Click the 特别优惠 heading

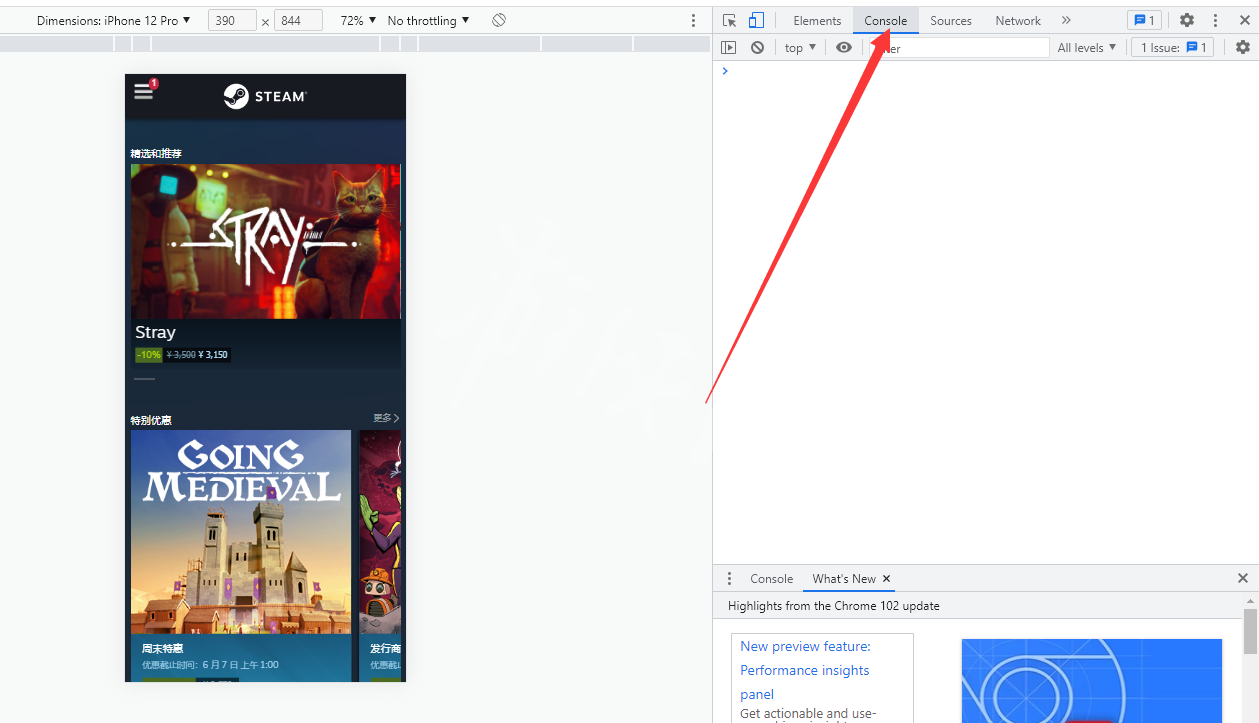point(151,420)
